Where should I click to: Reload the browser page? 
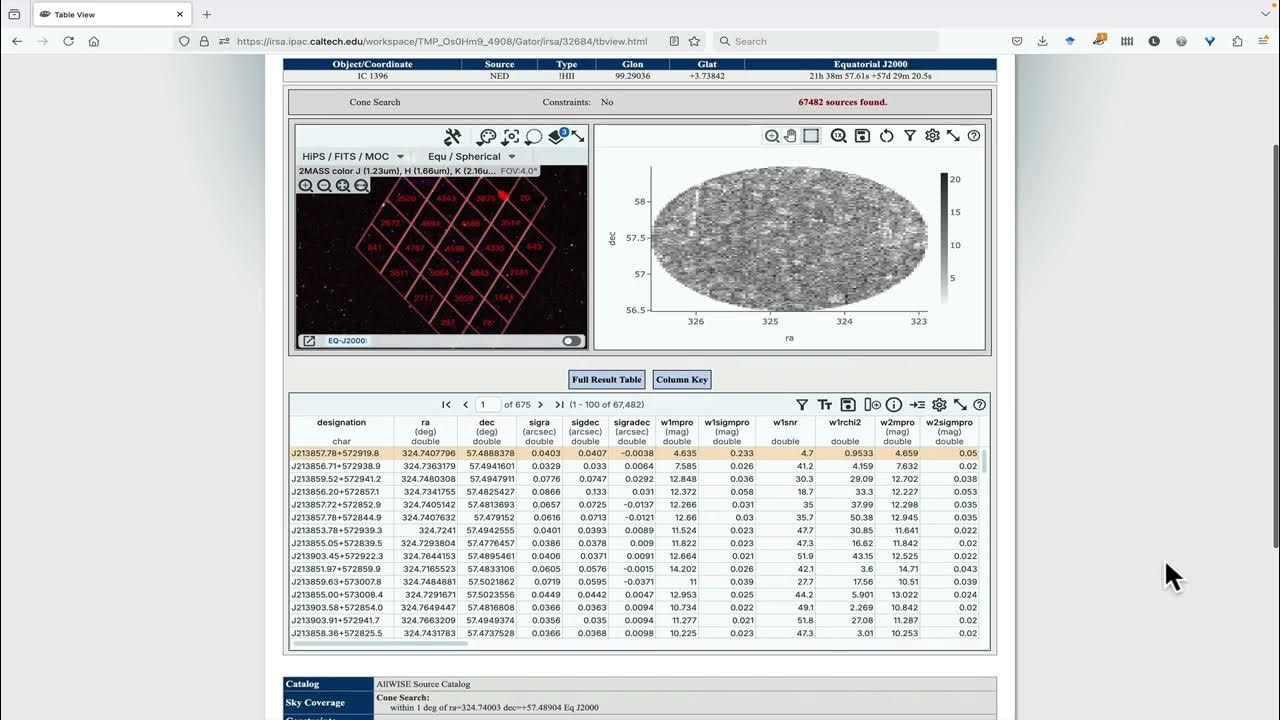[x=68, y=41]
